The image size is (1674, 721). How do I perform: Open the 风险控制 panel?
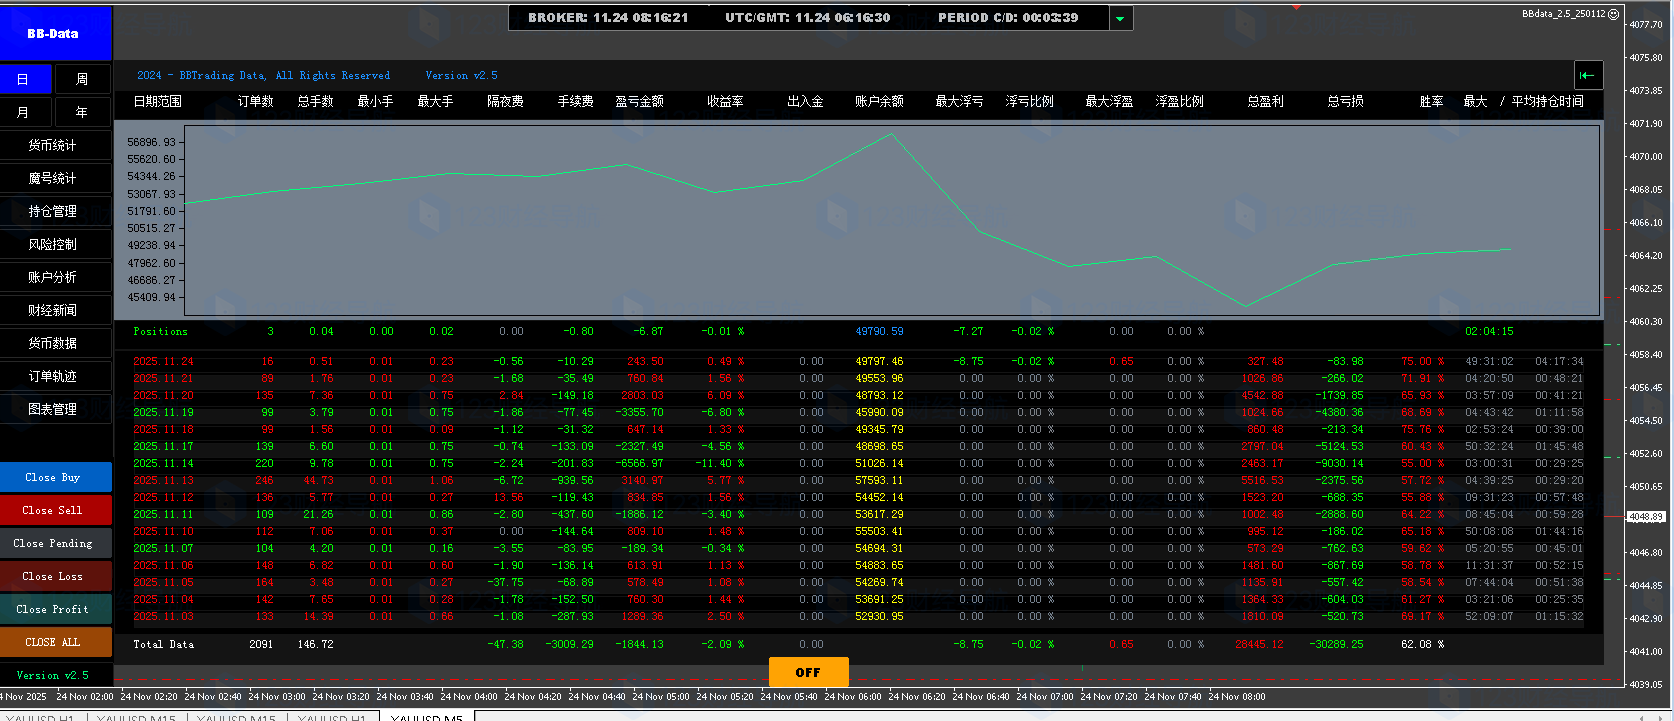54,244
